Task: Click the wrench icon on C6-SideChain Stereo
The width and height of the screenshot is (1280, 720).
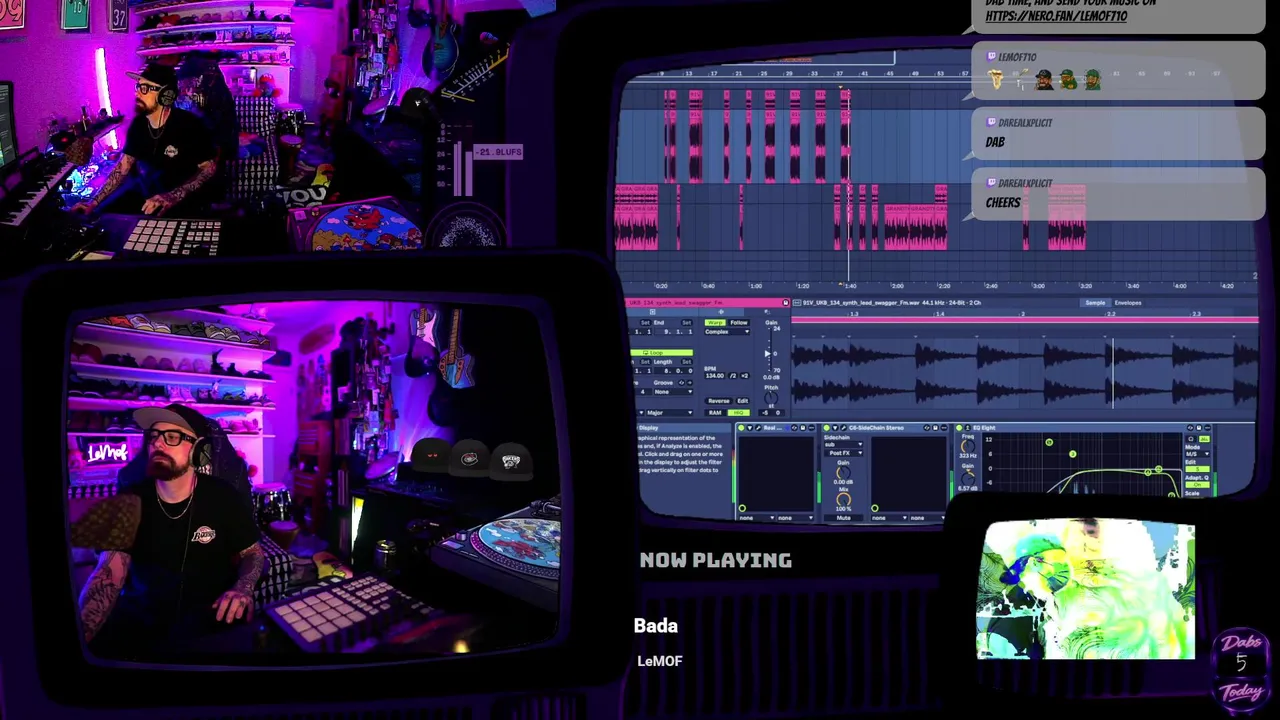Action: tap(843, 428)
